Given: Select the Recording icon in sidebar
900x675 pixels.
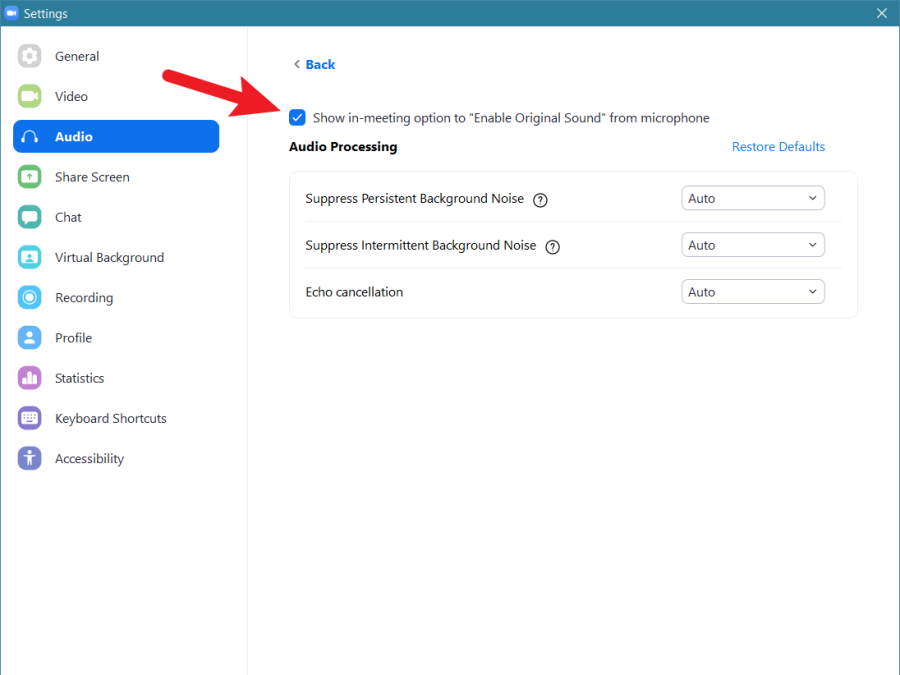Looking at the screenshot, I should [x=30, y=298].
